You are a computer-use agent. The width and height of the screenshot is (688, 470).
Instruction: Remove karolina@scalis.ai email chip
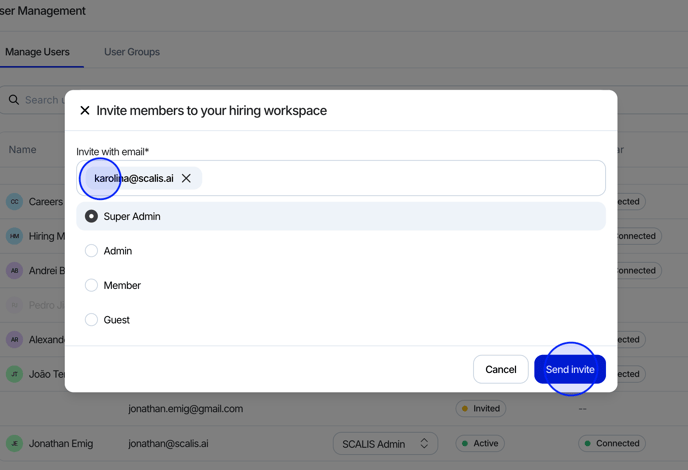coord(186,179)
